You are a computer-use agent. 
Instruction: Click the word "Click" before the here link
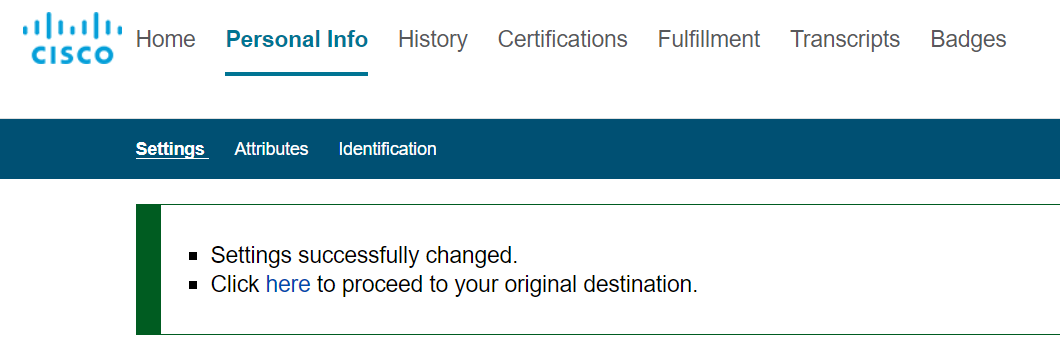[x=235, y=284]
